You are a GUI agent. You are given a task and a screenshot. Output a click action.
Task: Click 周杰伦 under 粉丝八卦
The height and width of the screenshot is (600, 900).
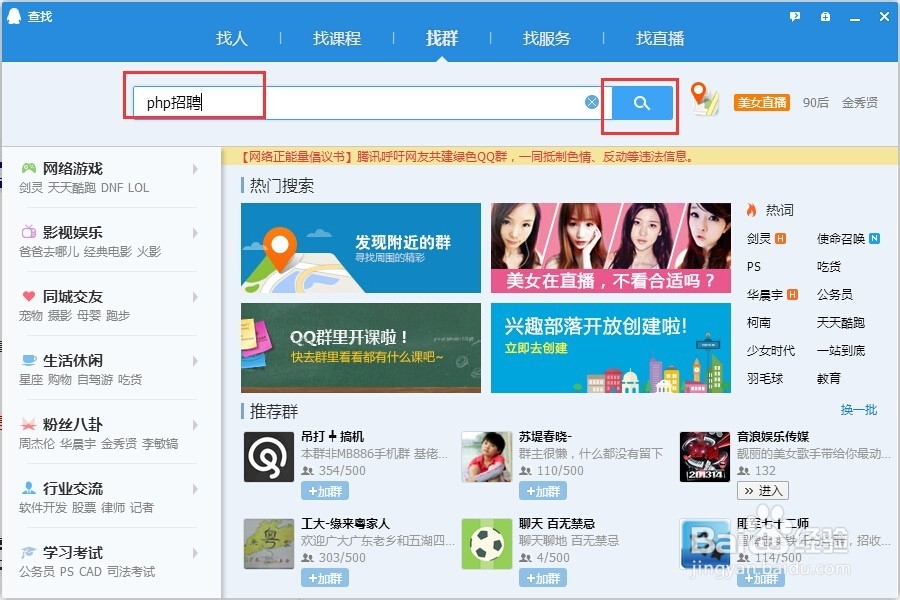[x=37, y=443]
